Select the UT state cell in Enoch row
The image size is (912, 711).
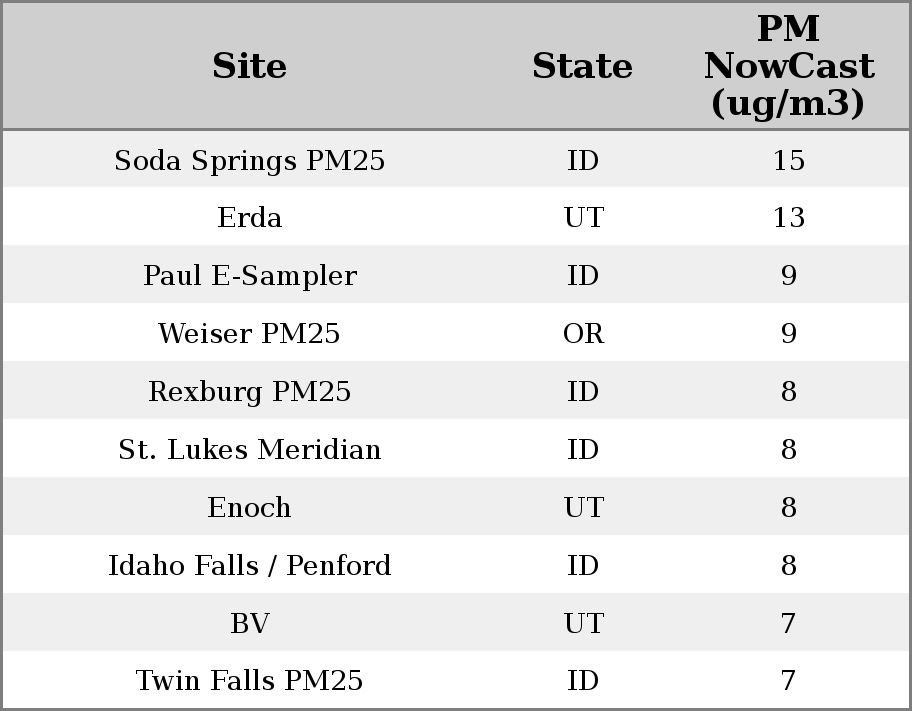click(583, 508)
